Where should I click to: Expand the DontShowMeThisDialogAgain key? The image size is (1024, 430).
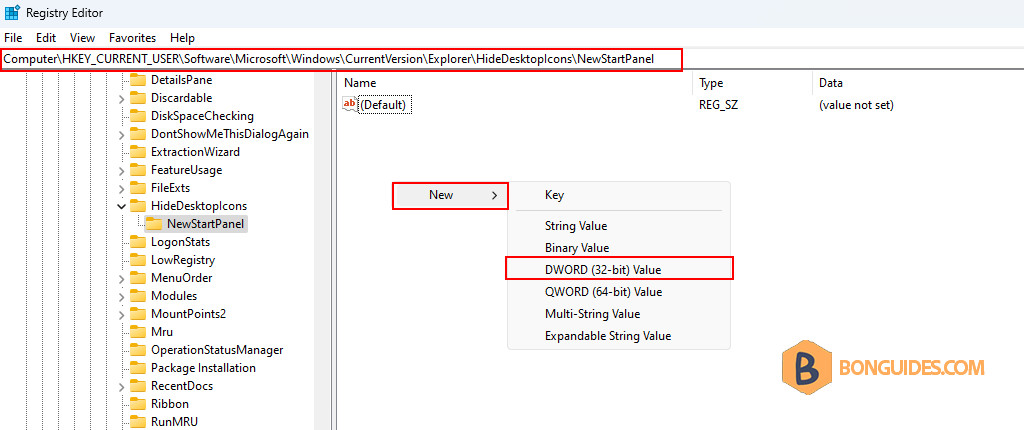point(121,135)
